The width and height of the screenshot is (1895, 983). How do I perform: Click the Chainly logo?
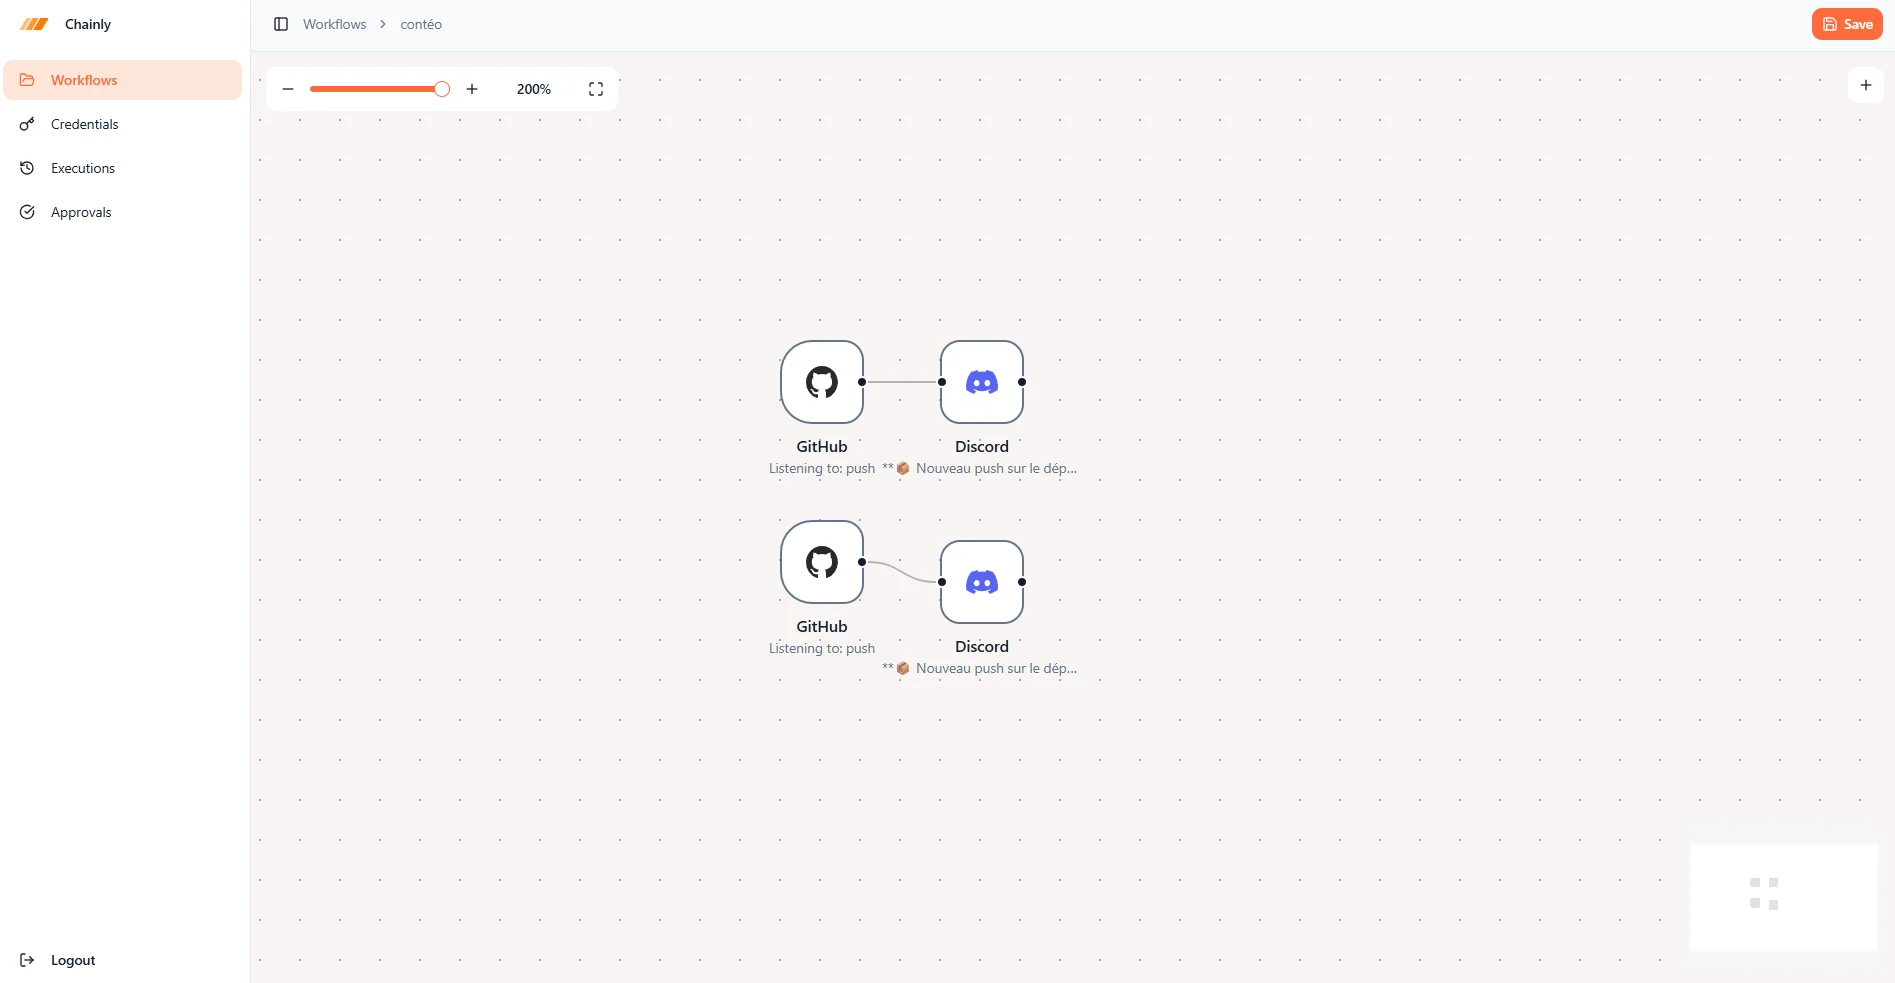34,24
